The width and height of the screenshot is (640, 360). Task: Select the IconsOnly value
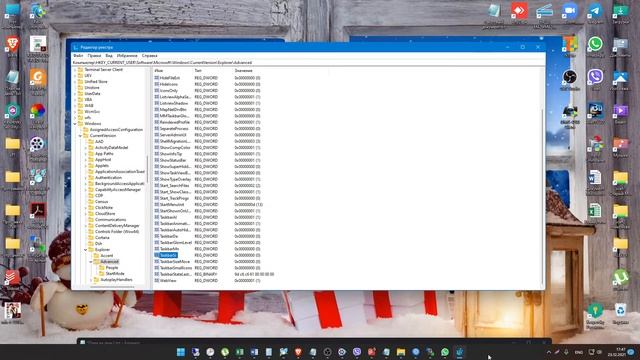(x=169, y=91)
